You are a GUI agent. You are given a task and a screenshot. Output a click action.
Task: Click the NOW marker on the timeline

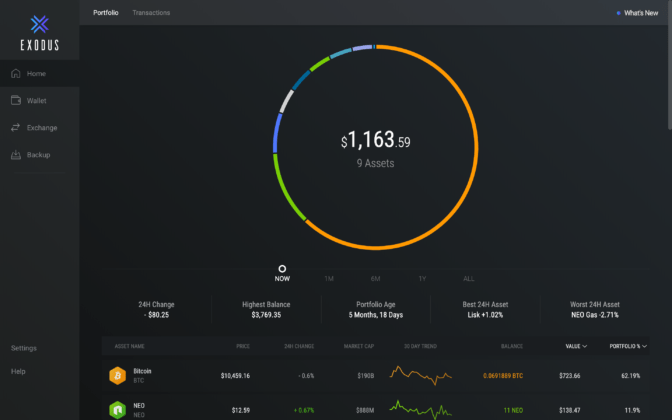(282, 269)
